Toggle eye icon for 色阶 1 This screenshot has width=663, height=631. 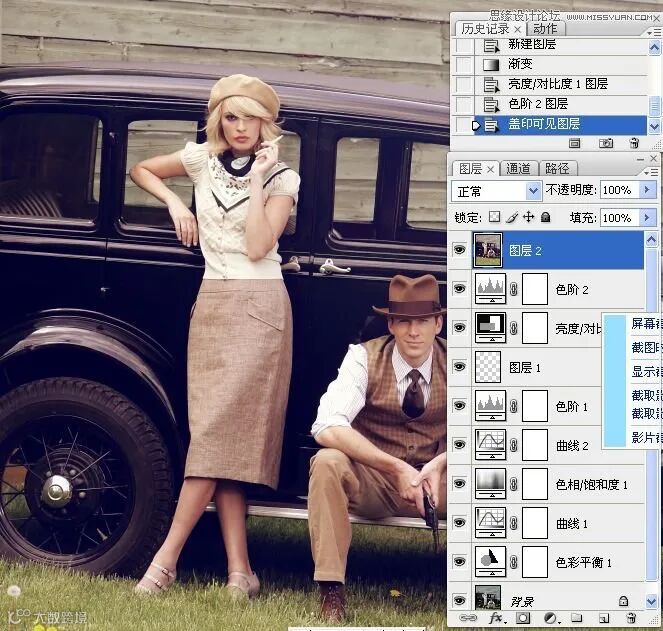(460, 406)
